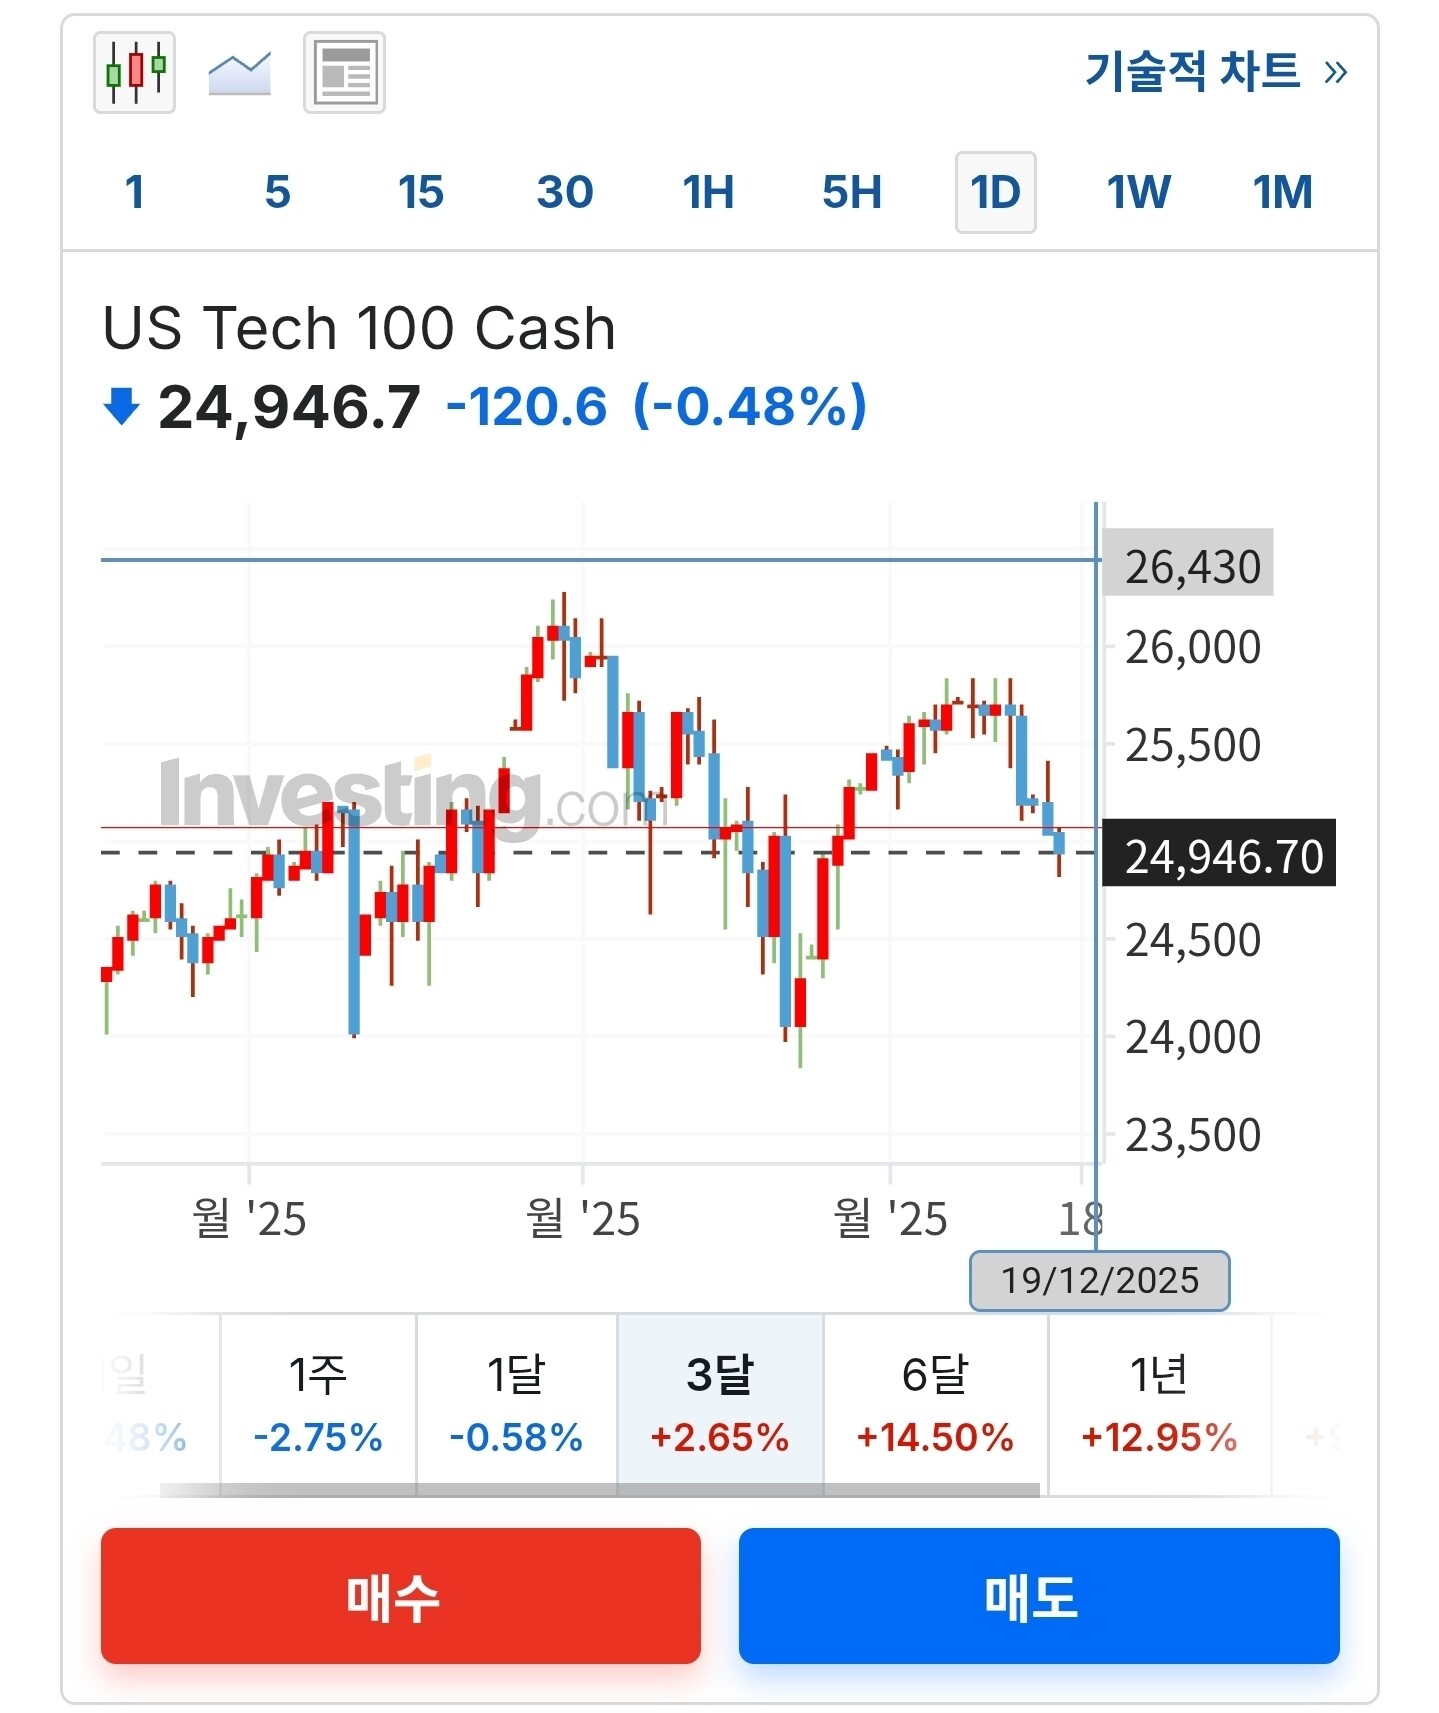Switch to the 1W interval
This screenshot has height=1713, width=1439.
click(x=1138, y=192)
